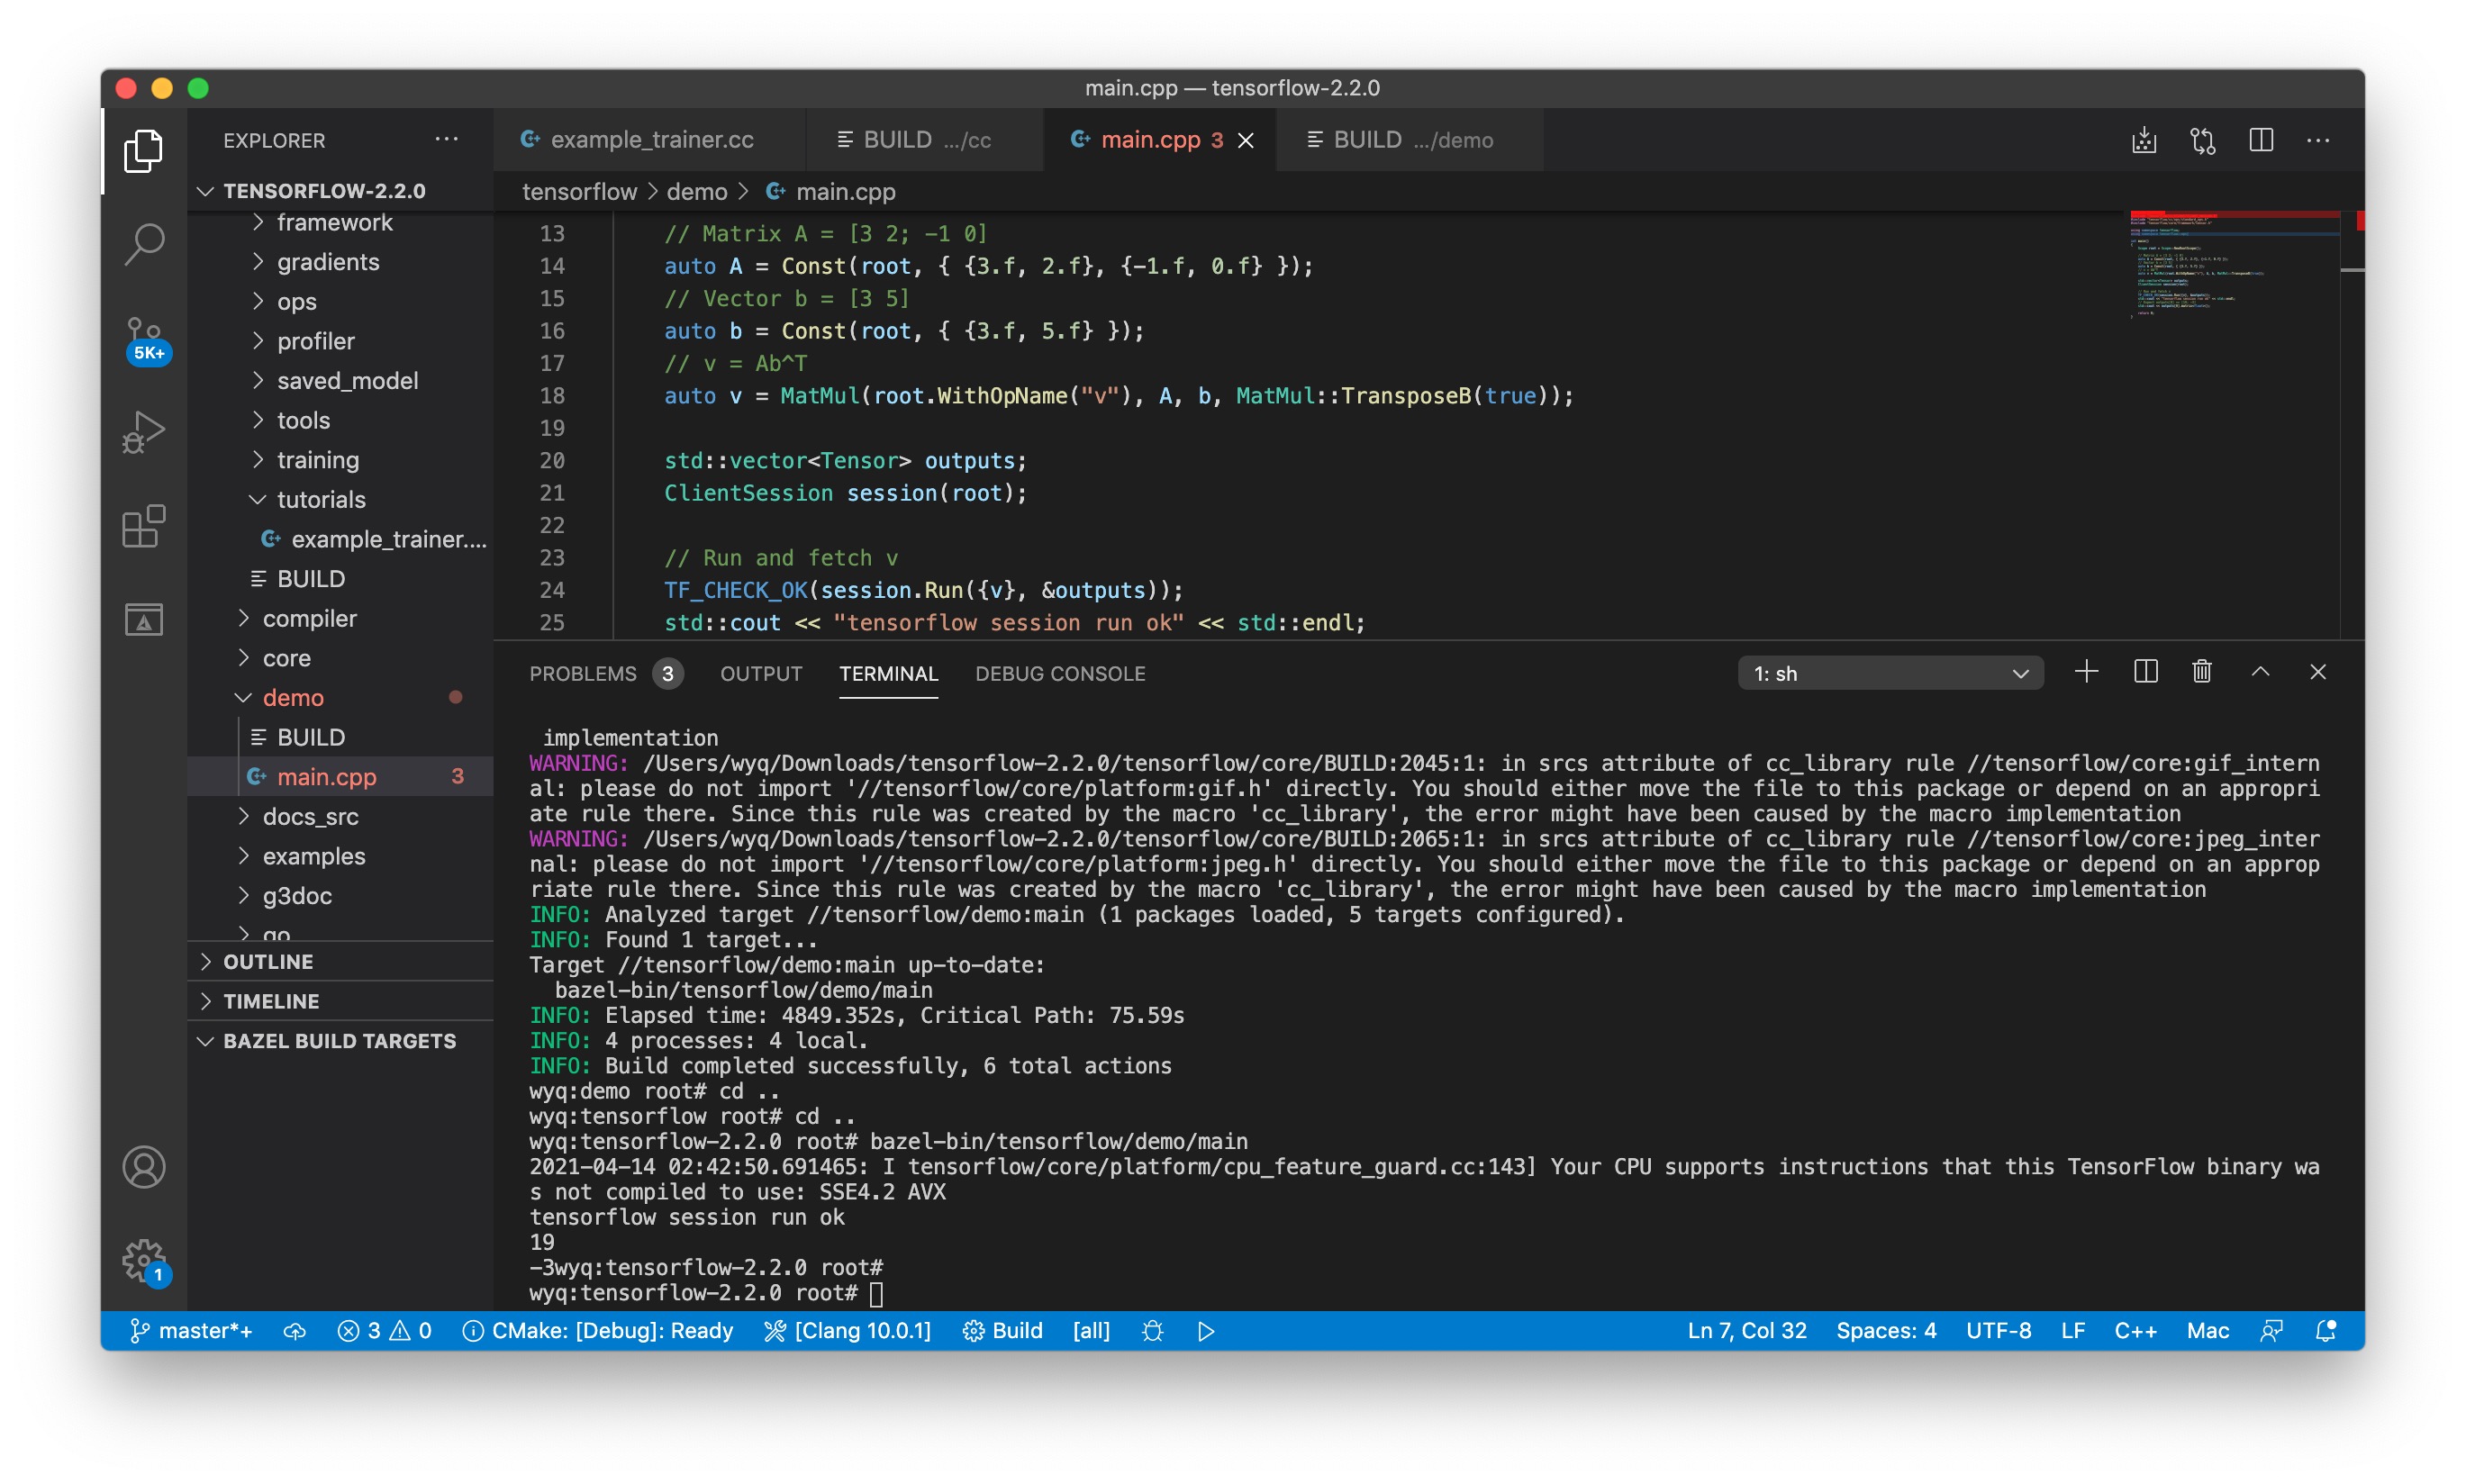Viewport: 2466px width, 1484px height.
Task: Select terminal from '1: sh' dropdown
Action: coord(1890,674)
